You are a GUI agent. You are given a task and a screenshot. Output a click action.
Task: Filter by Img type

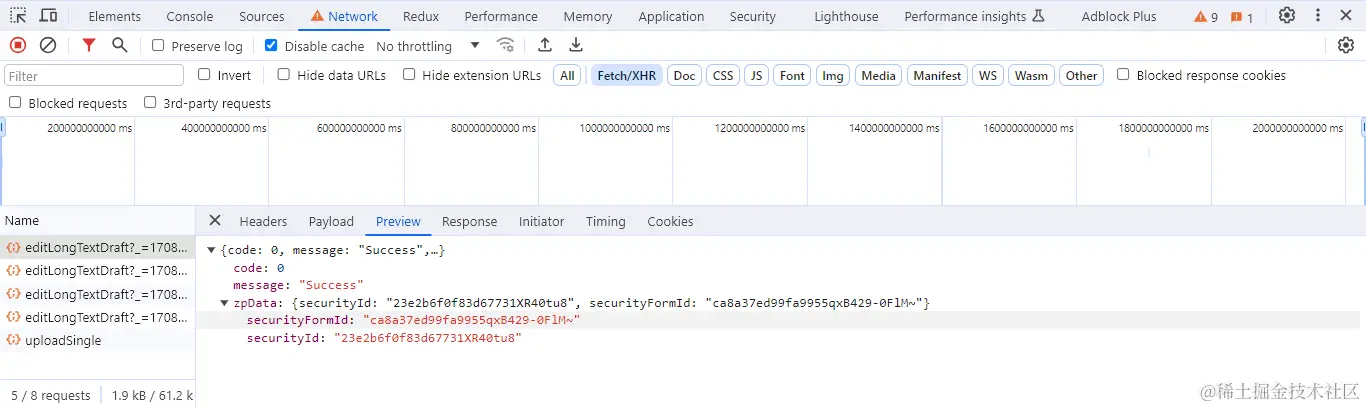coord(832,75)
